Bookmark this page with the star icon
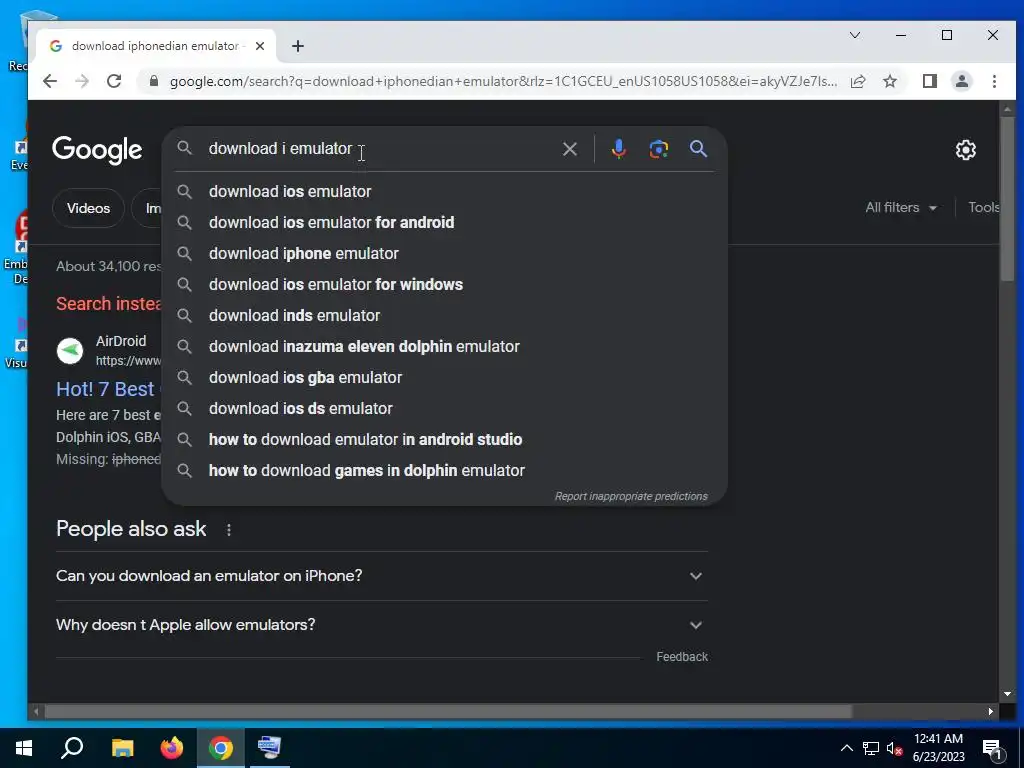Viewport: 1024px width, 768px height. click(889, 81)
